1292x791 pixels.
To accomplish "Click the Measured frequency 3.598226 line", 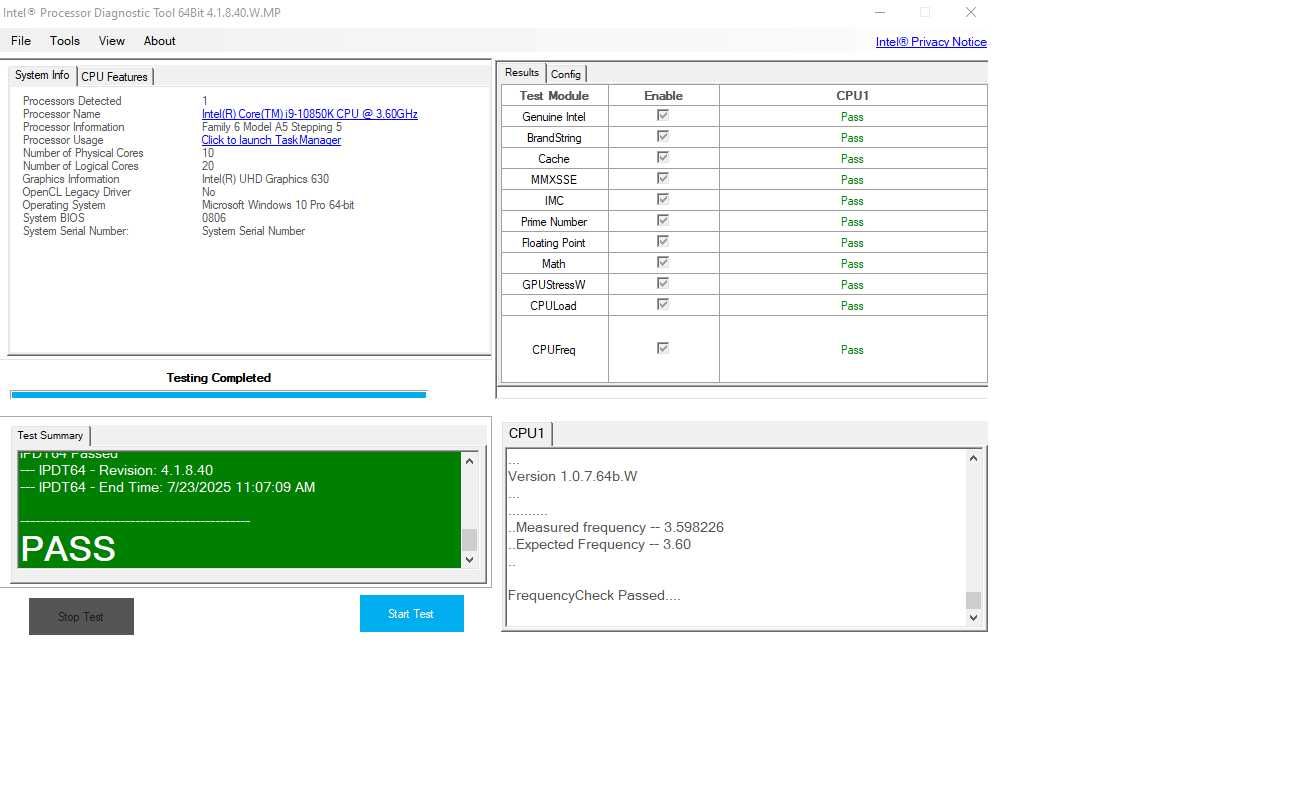I will (616, 527).
